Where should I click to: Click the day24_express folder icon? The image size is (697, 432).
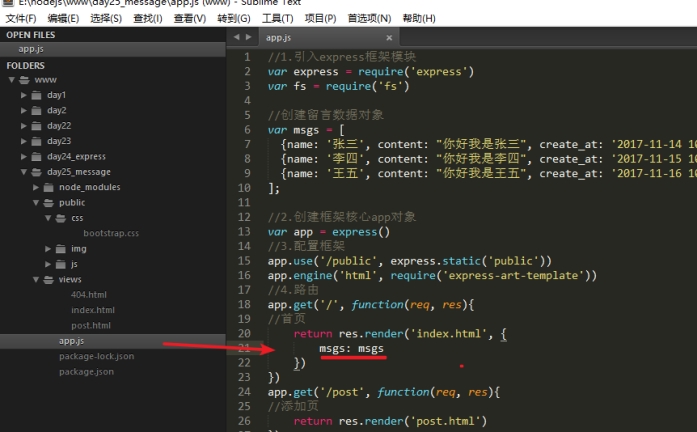click(37, 156)
